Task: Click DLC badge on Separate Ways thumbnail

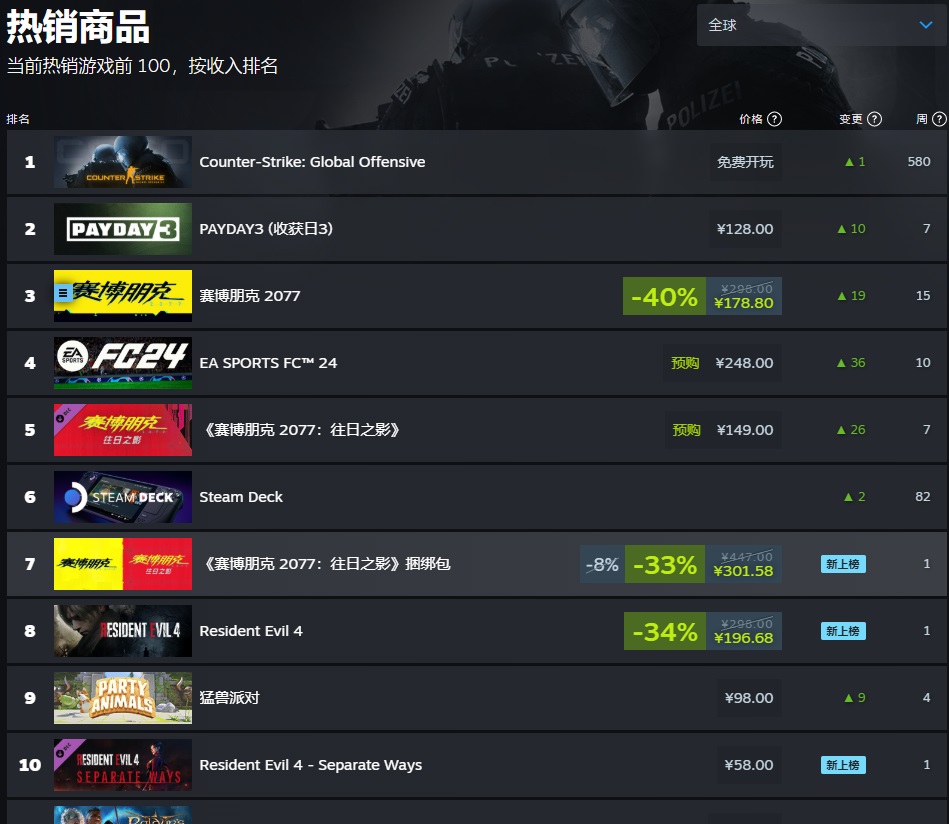Action: 63,751
